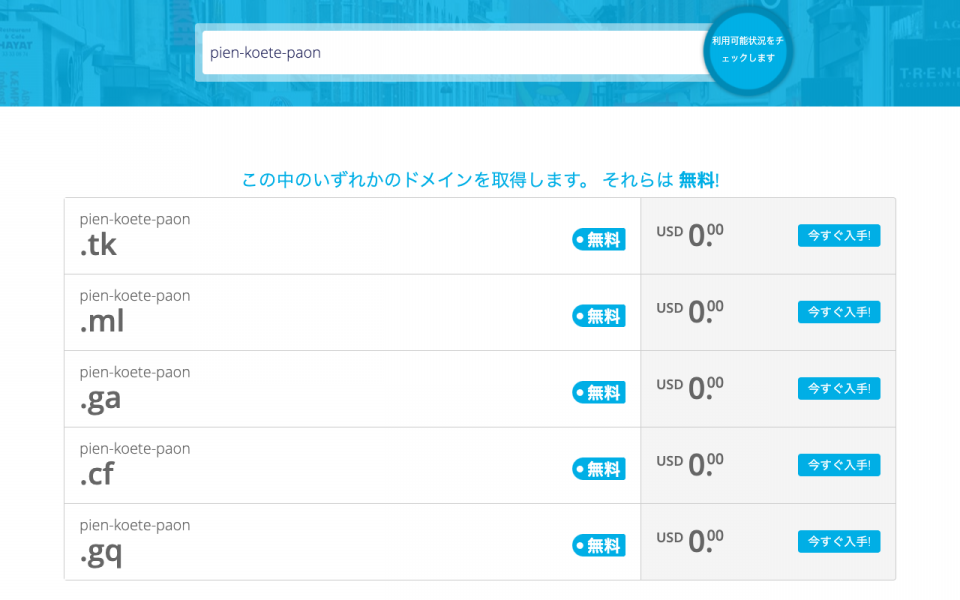This screenshot has height=600, width=960.
Task: Click the free tag badge for .gq domain
Action: (x=599, y=546)
